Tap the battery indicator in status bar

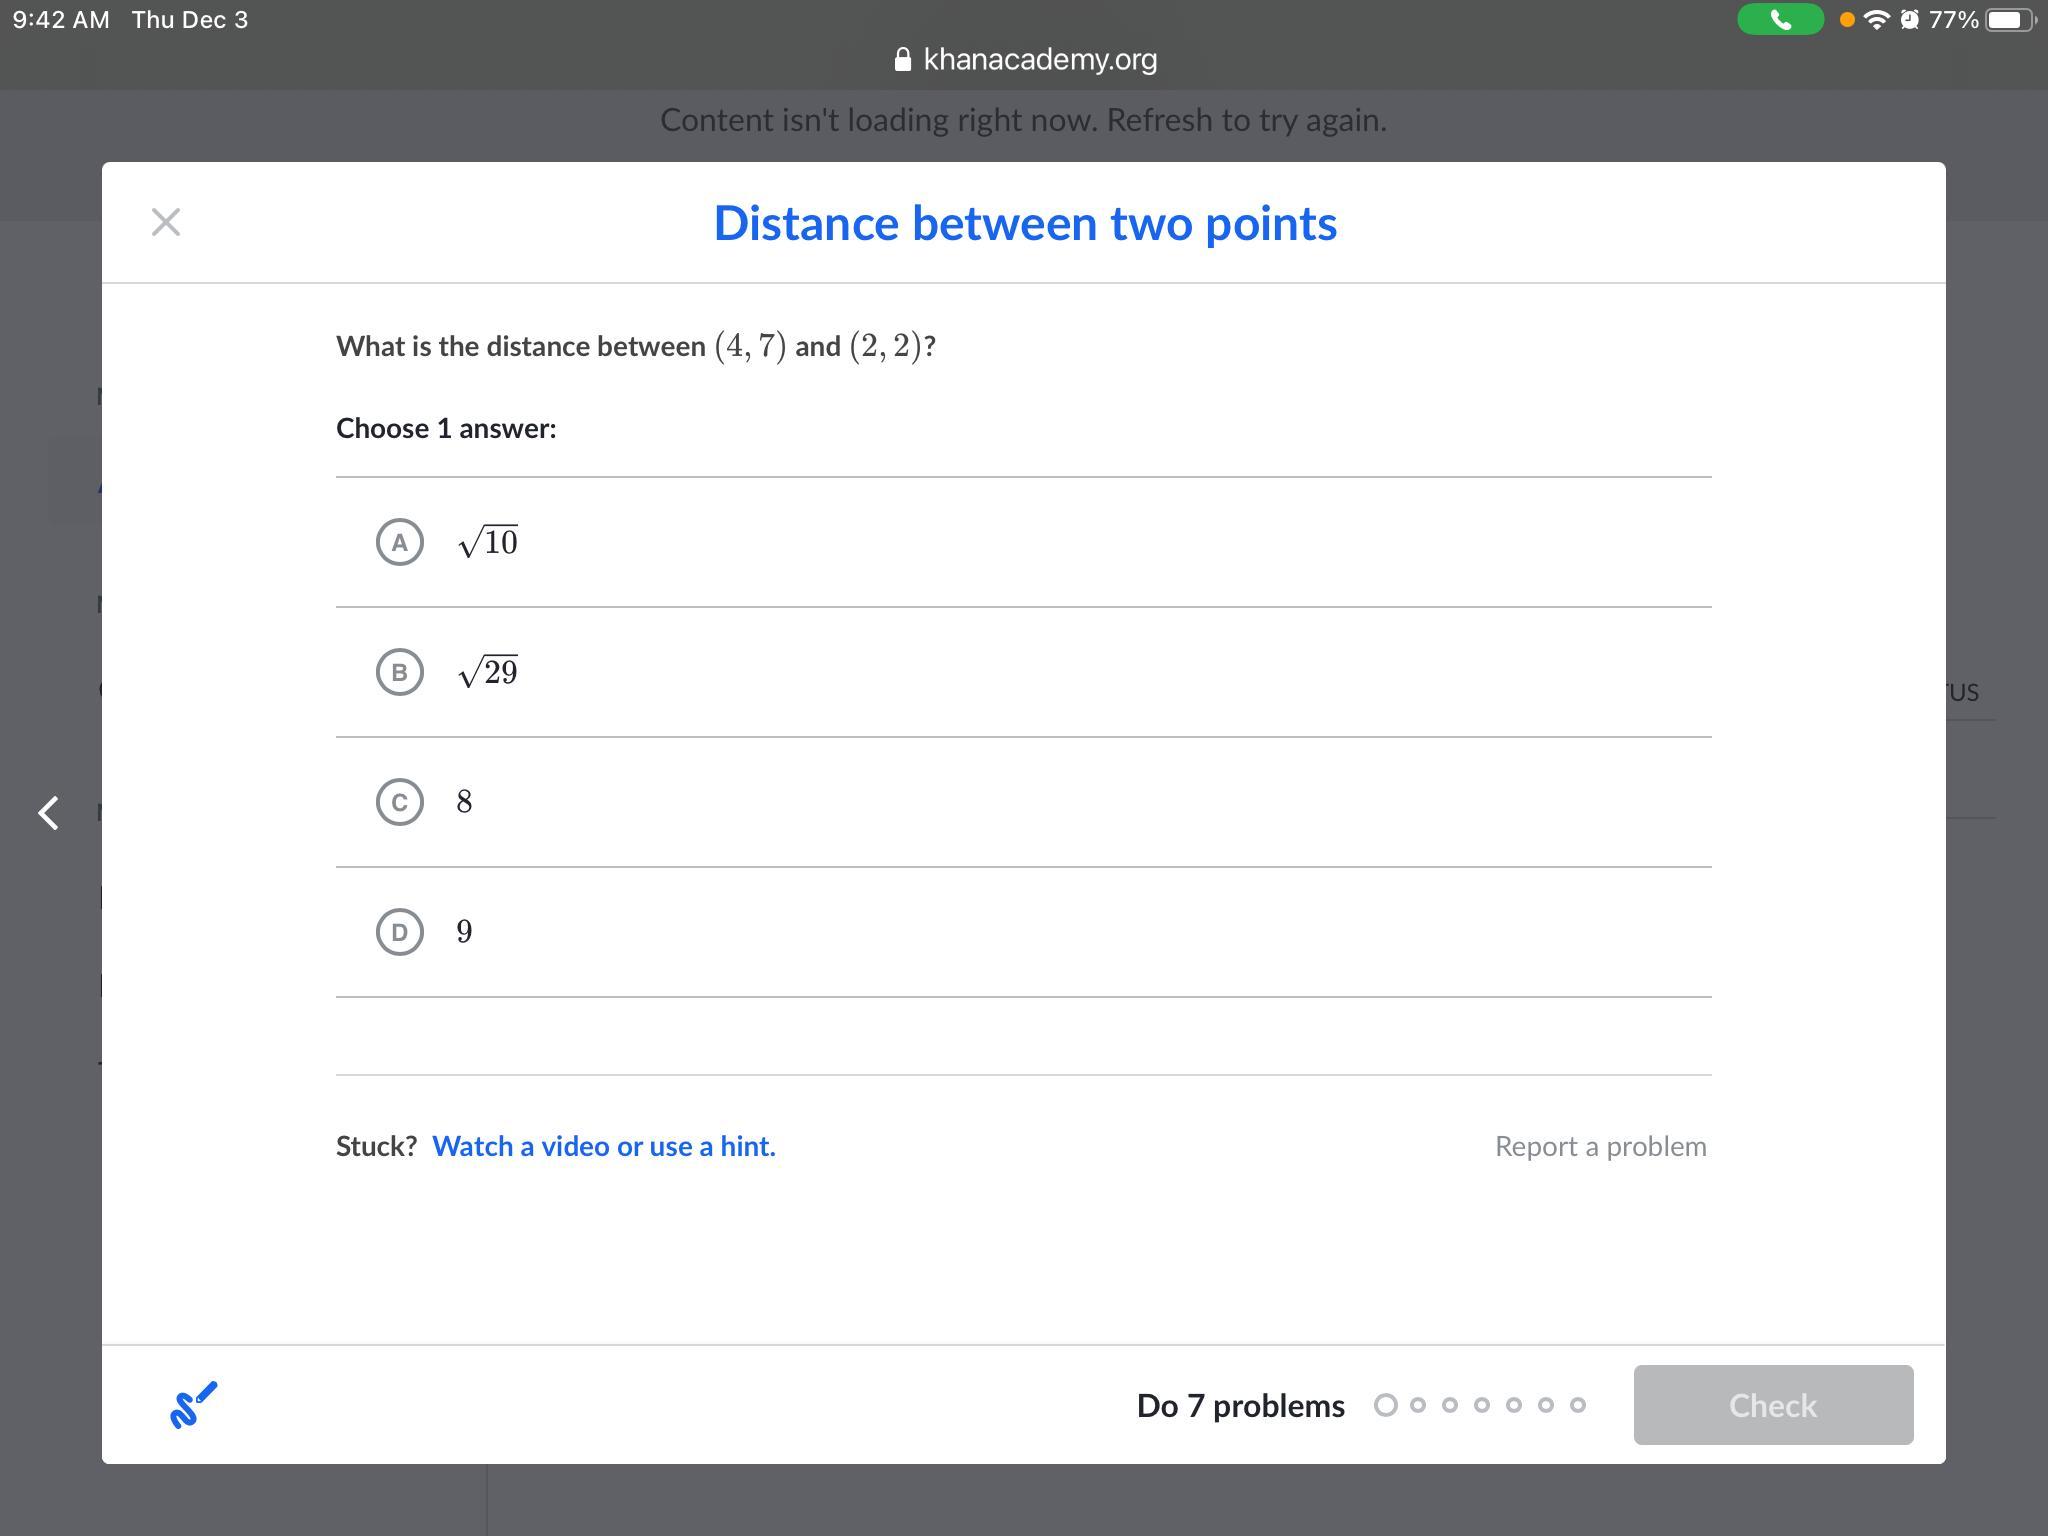(2008, 20)
